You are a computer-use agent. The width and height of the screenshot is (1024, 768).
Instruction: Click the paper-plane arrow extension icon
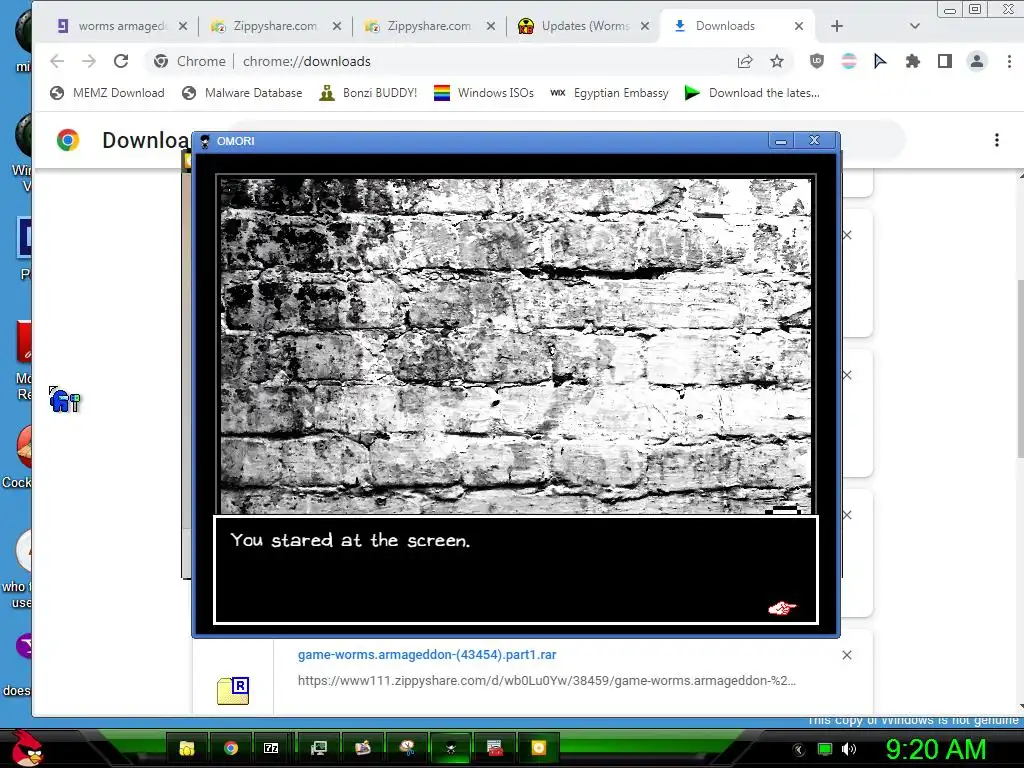(x=880, y=61)
